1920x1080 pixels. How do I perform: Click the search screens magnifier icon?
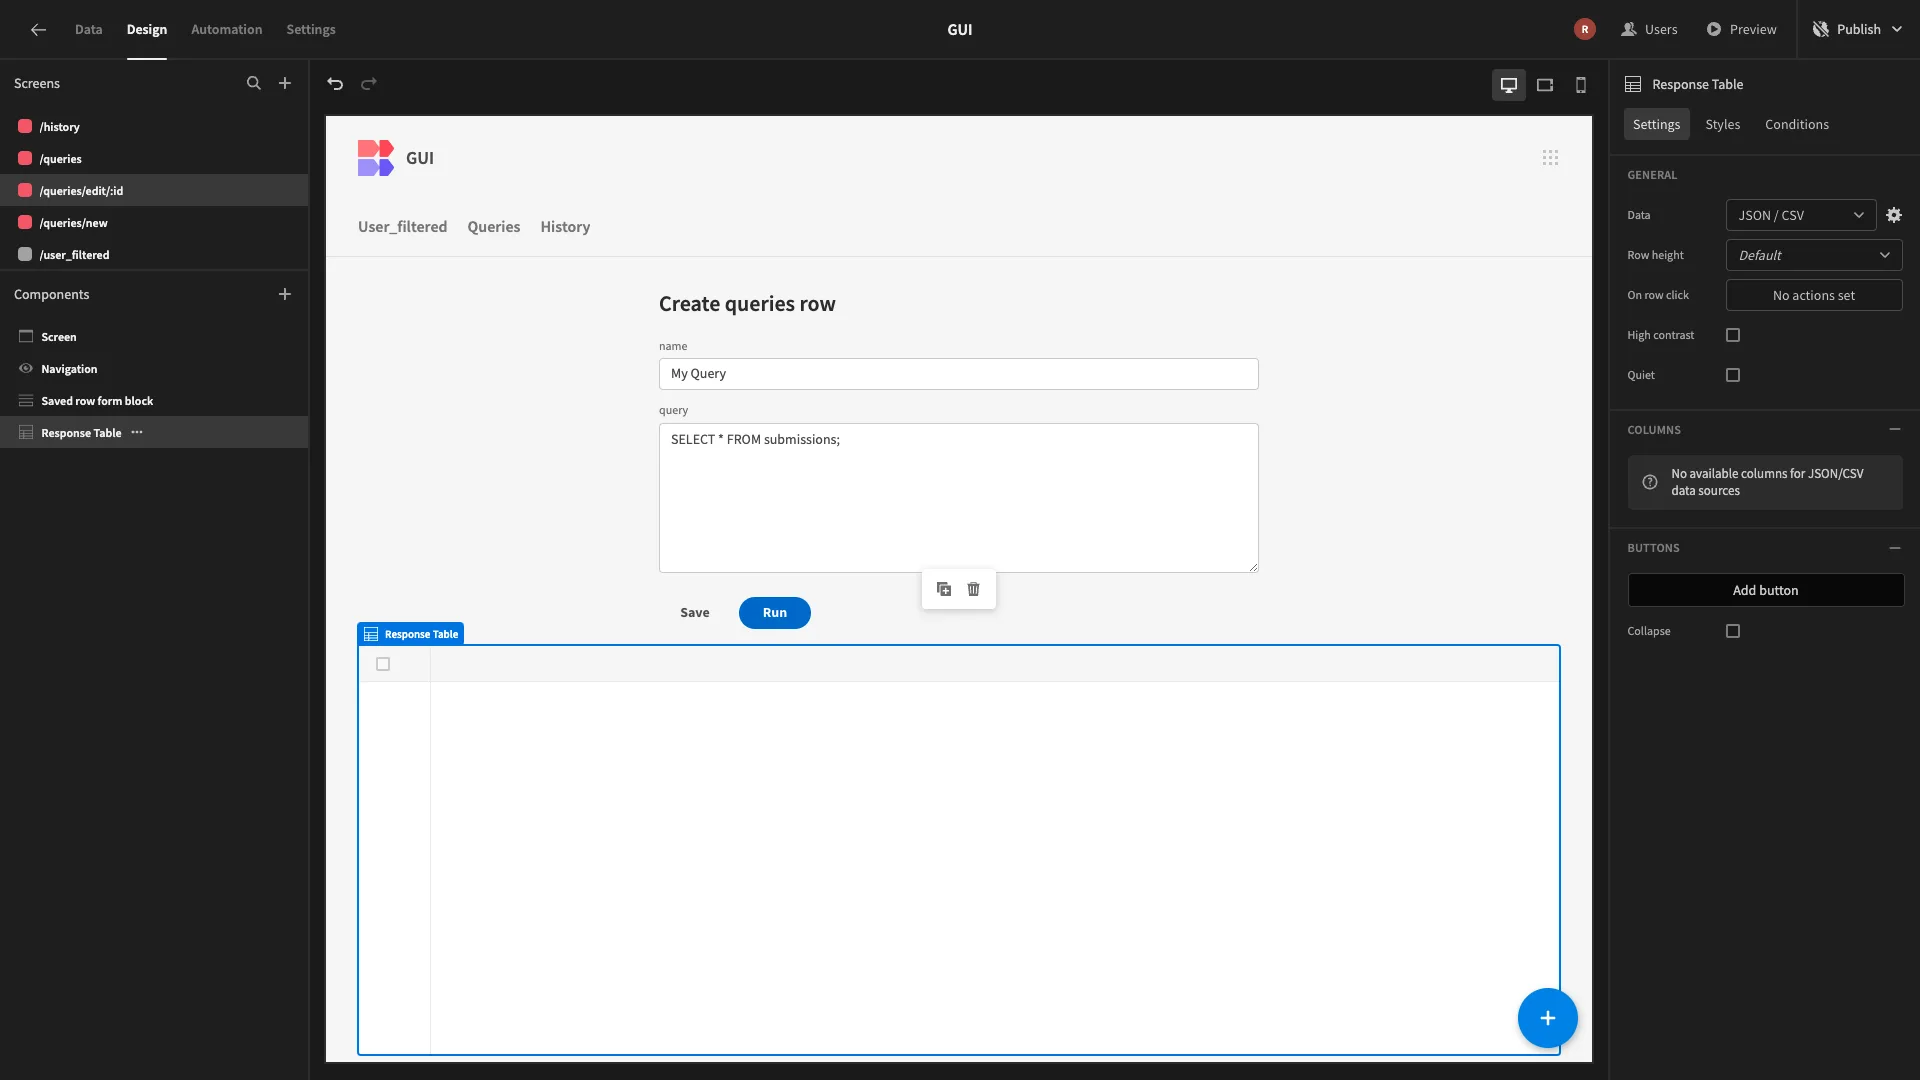(x=254, y=84)
